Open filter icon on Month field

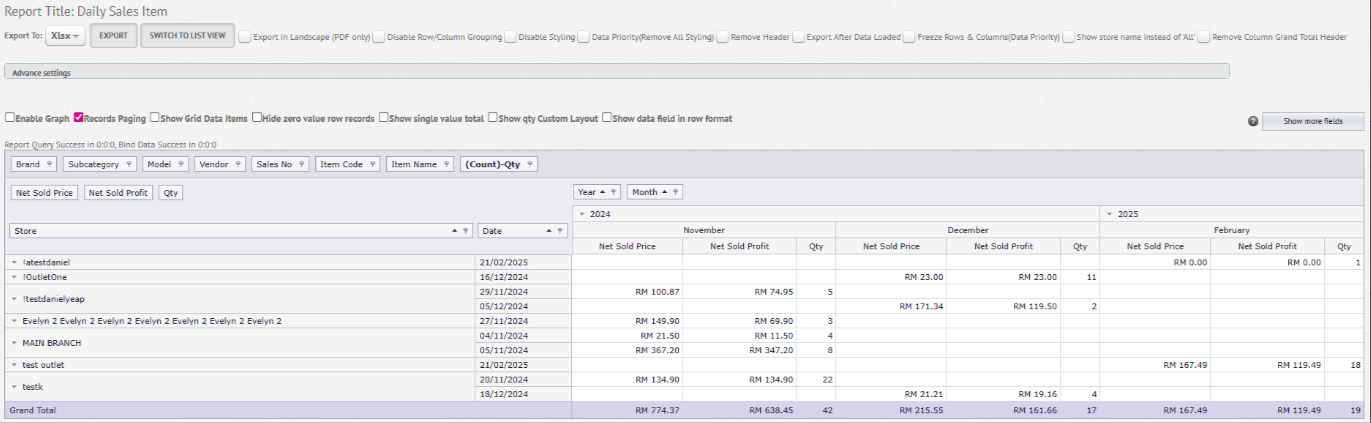pos(676,192)
